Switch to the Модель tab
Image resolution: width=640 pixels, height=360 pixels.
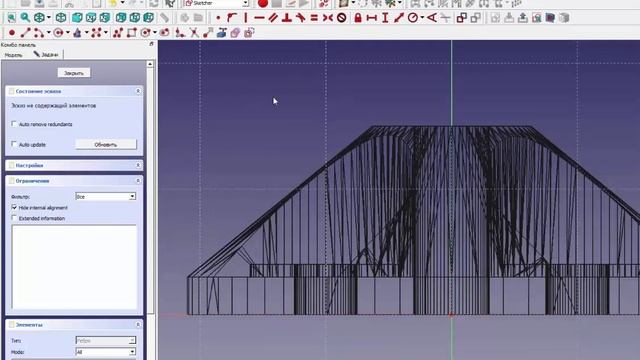(13, 55)
